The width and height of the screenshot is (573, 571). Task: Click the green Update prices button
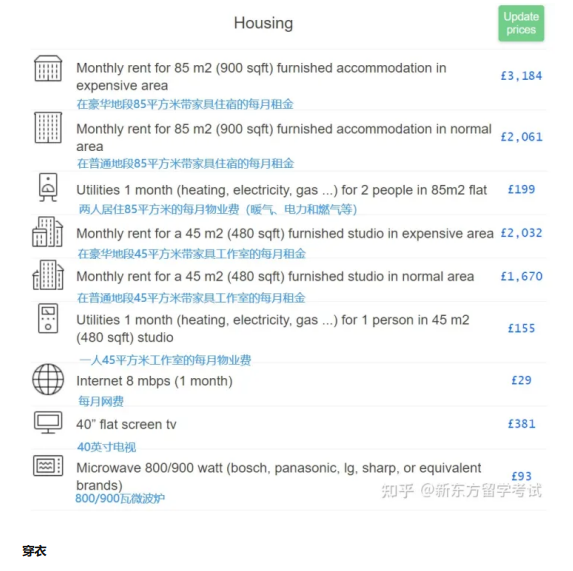point(521,23)
